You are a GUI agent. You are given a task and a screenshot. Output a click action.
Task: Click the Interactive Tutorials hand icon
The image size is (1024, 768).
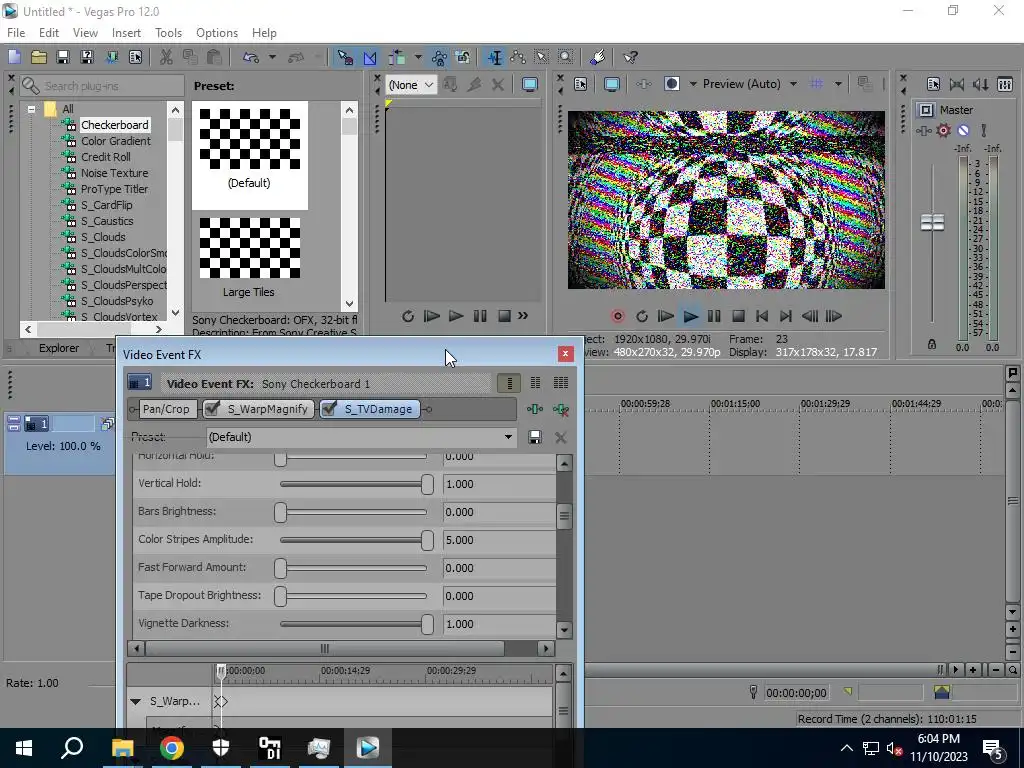(x=598, y=57)
